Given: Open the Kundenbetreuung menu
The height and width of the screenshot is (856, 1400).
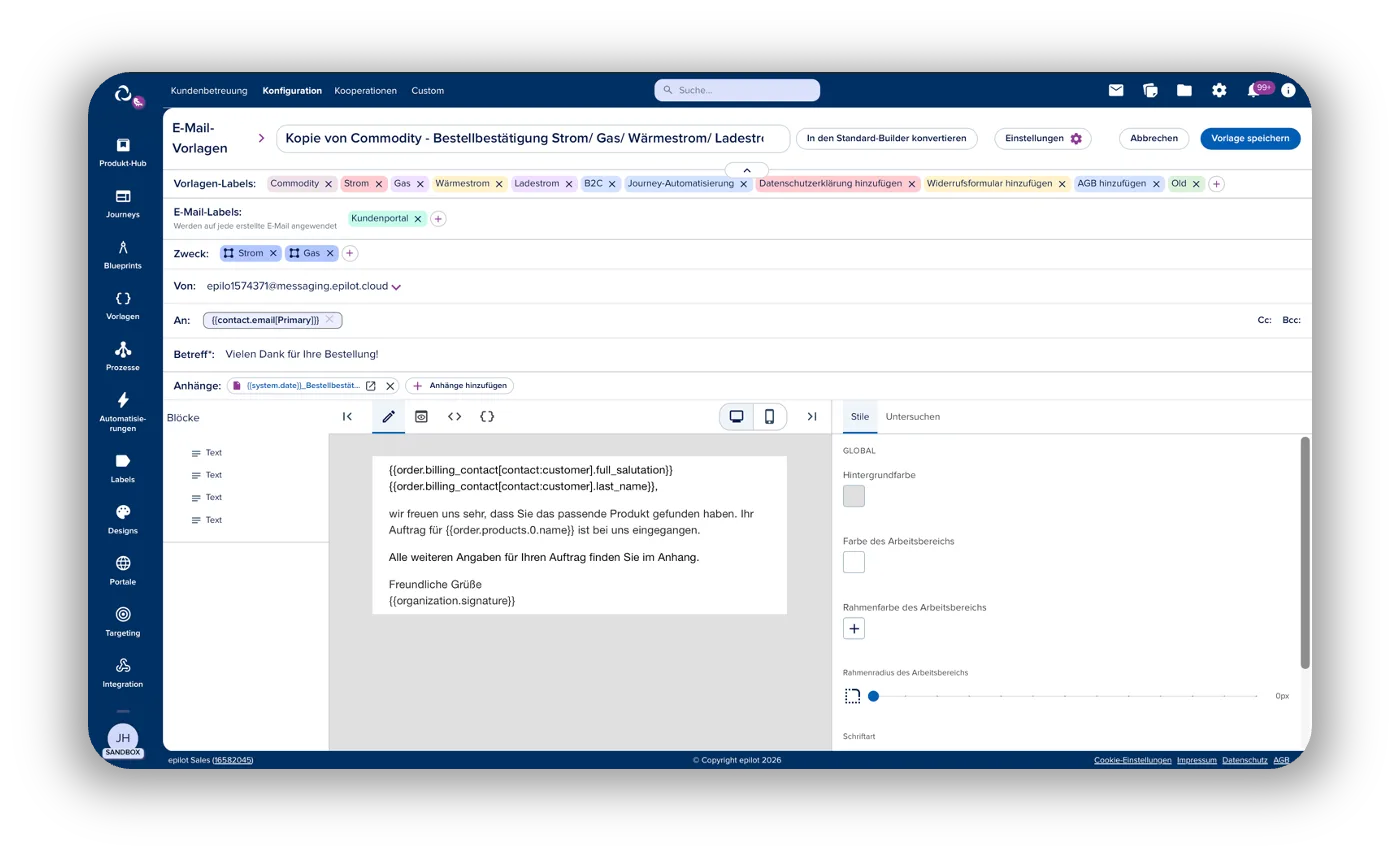Looking at the screenshot, I should pyautogui.click(x=209, y=90).
